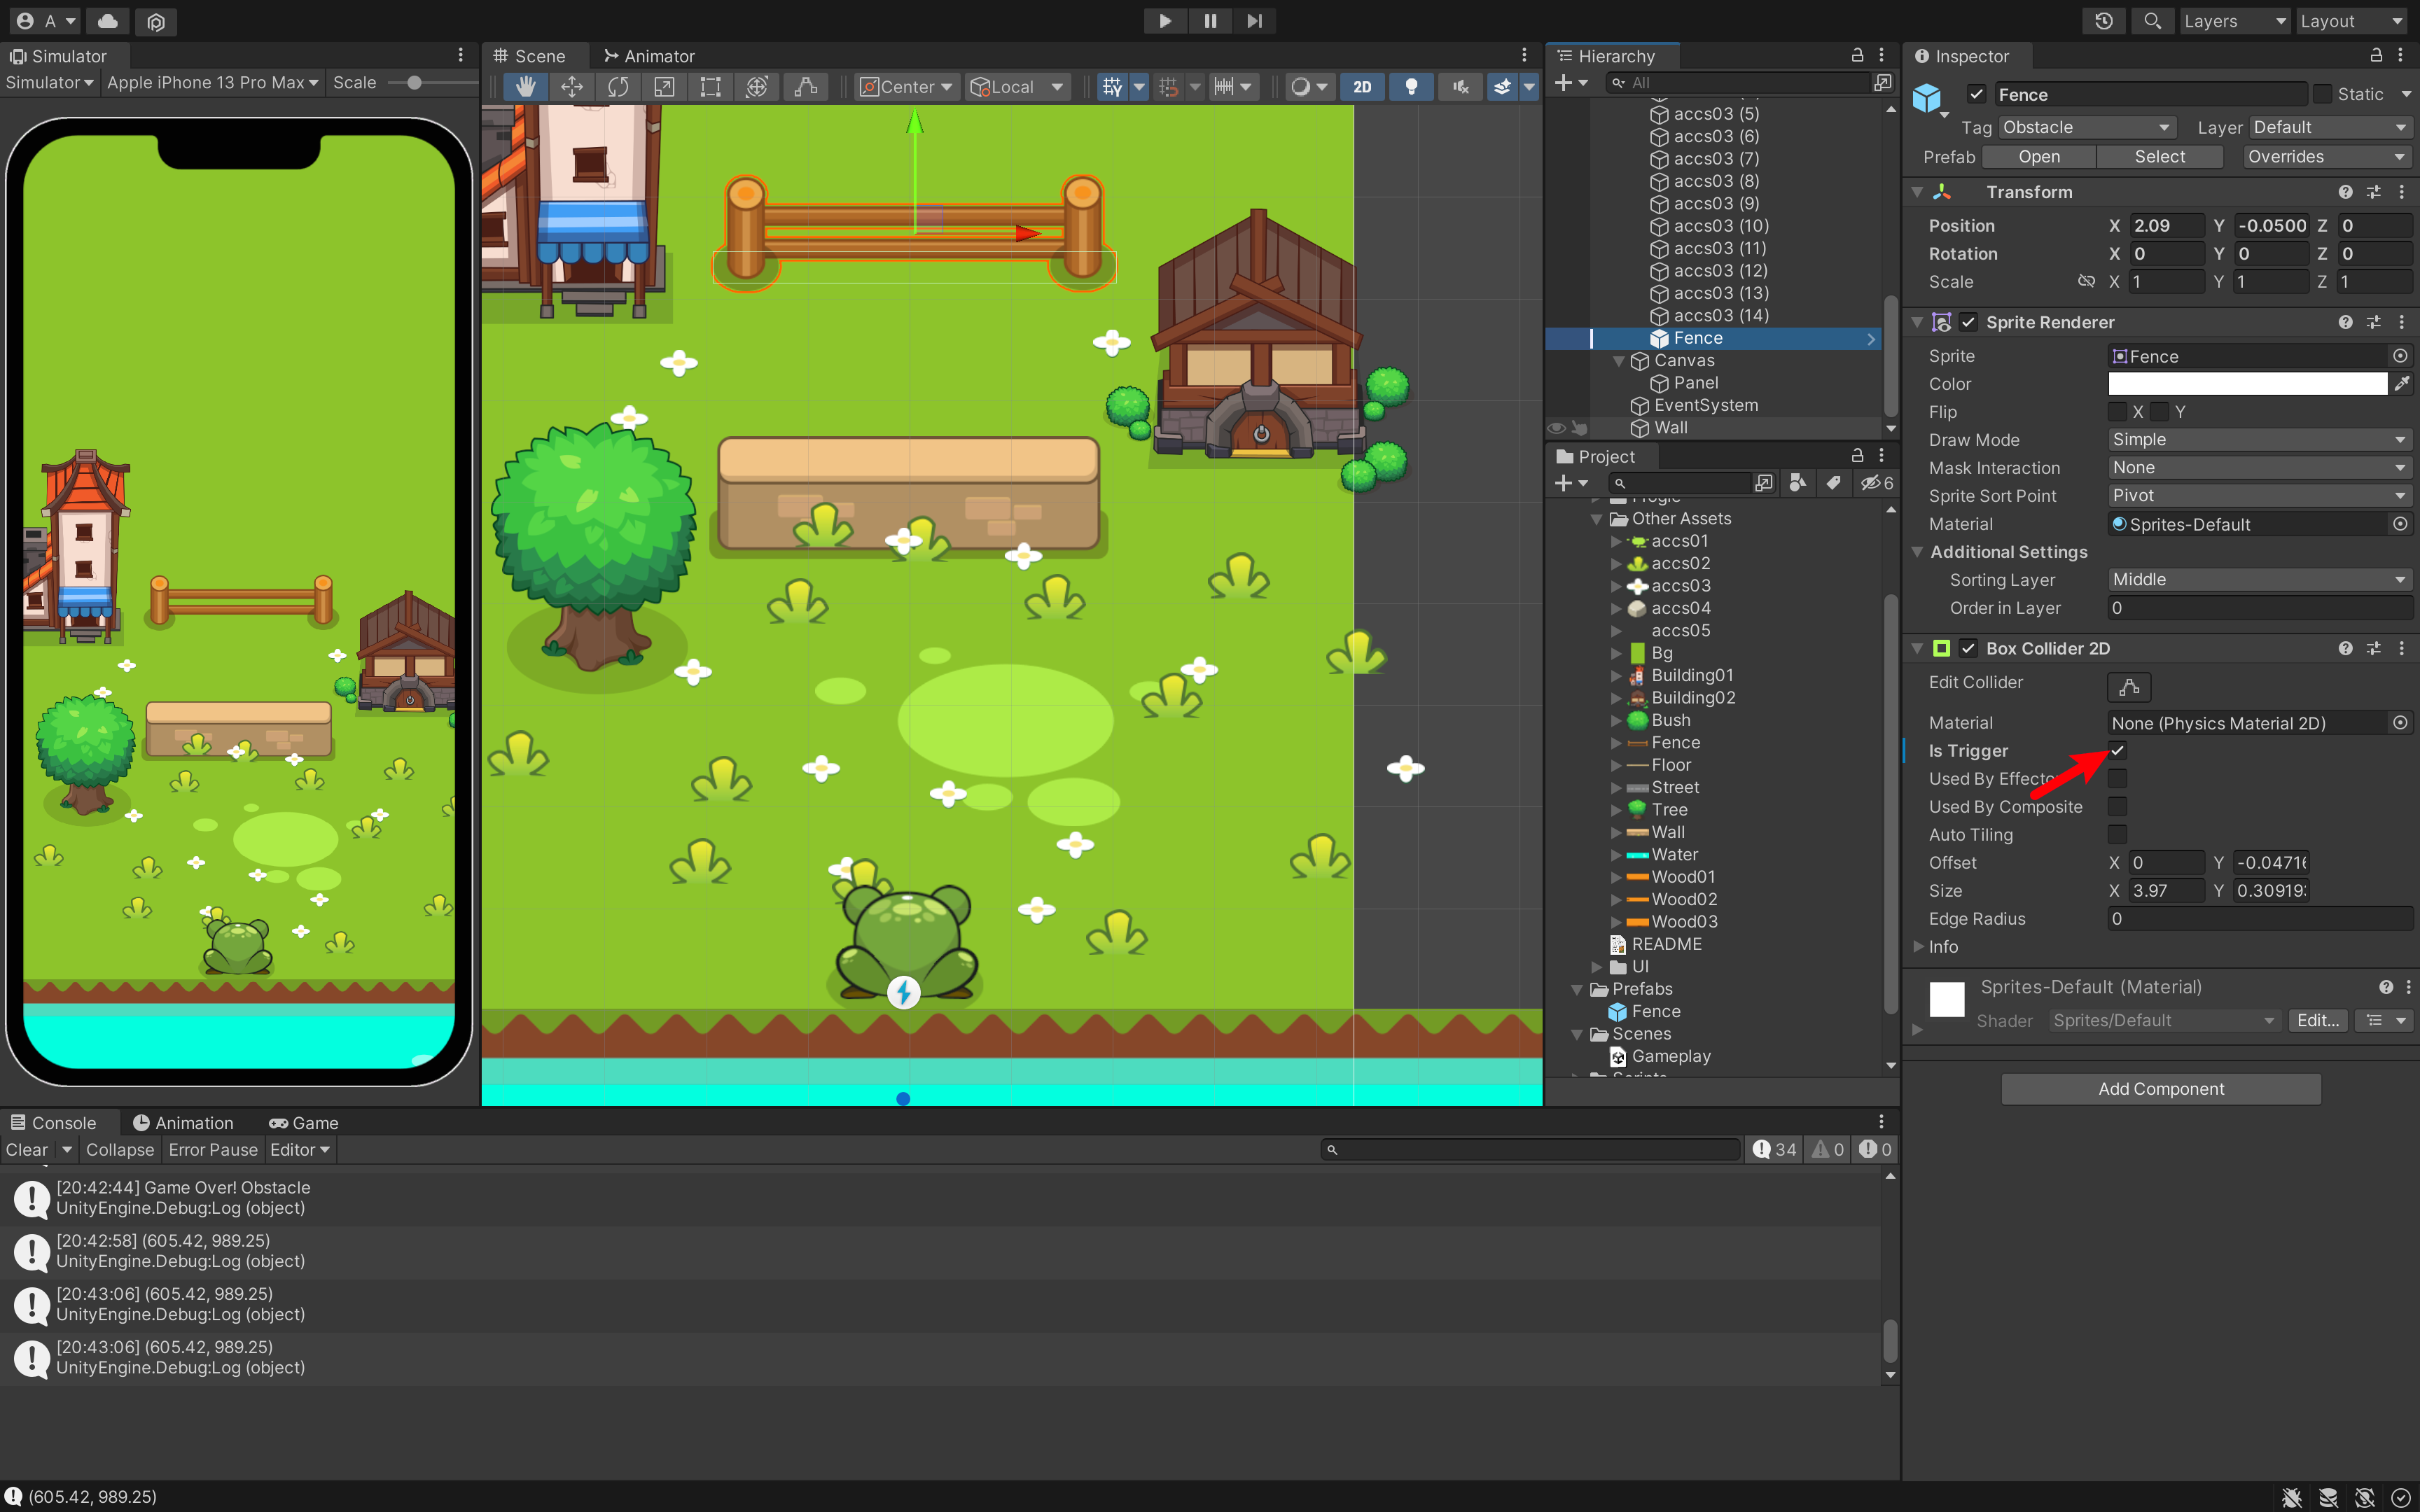Enable Used By Effector checkbox
The width and height of the screenshot is (2420, 1512).
click(2117, 779)
